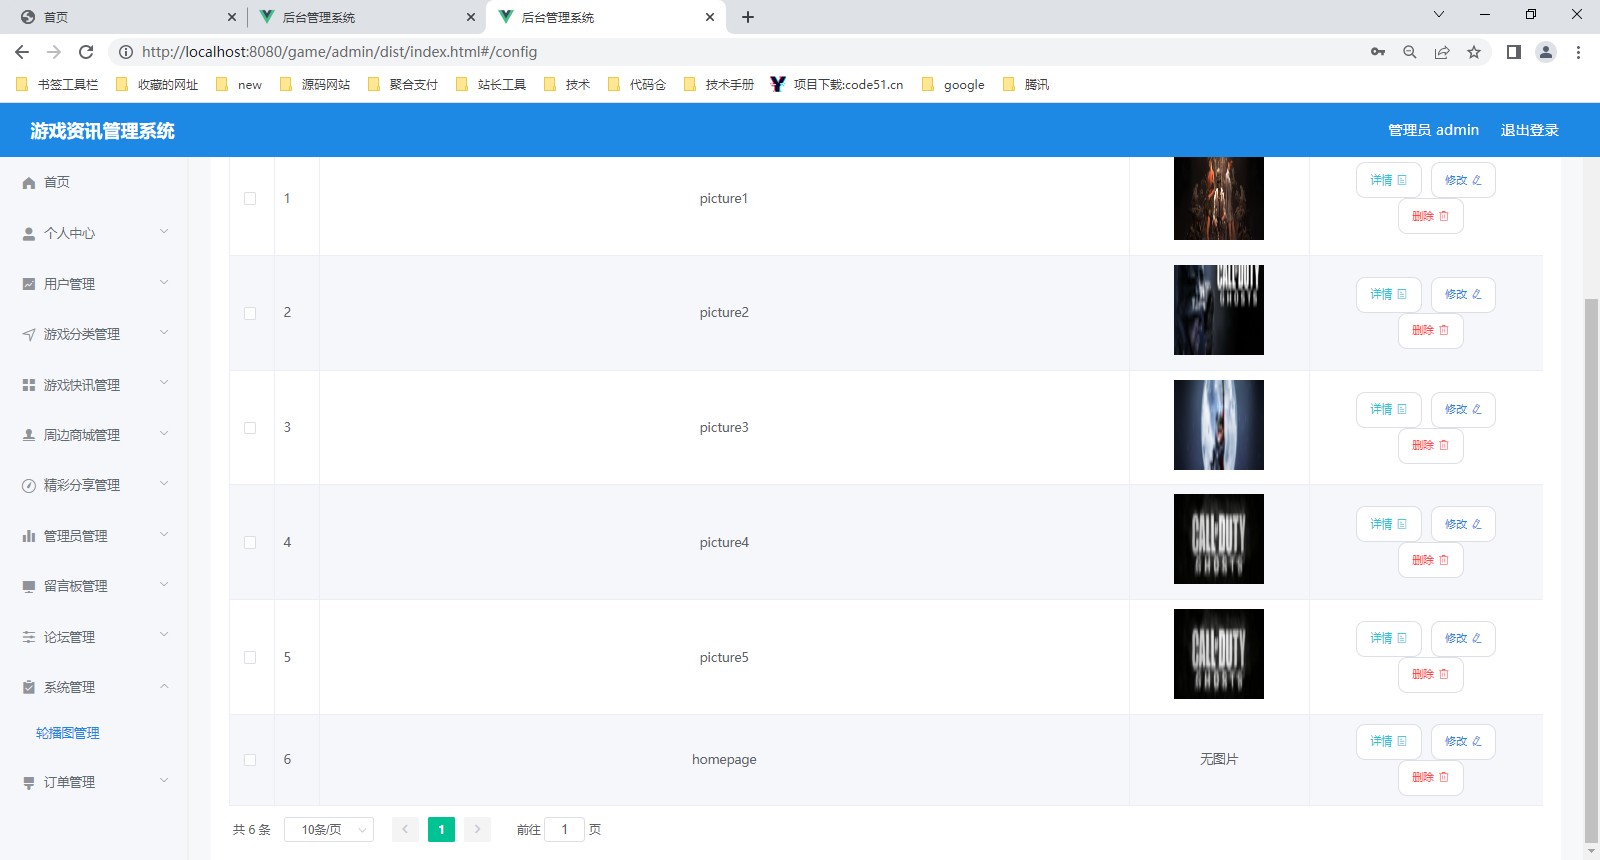Select 轮播图管理 in the sidebar

tap(68, 733)
